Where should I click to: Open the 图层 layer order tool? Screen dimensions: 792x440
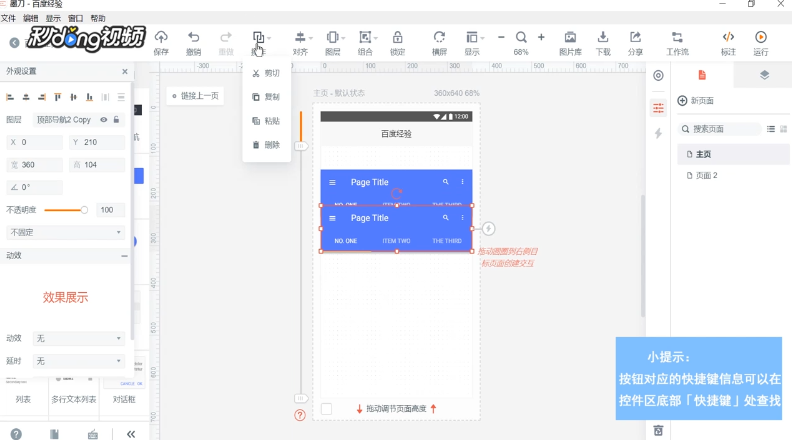pos(332,37)
